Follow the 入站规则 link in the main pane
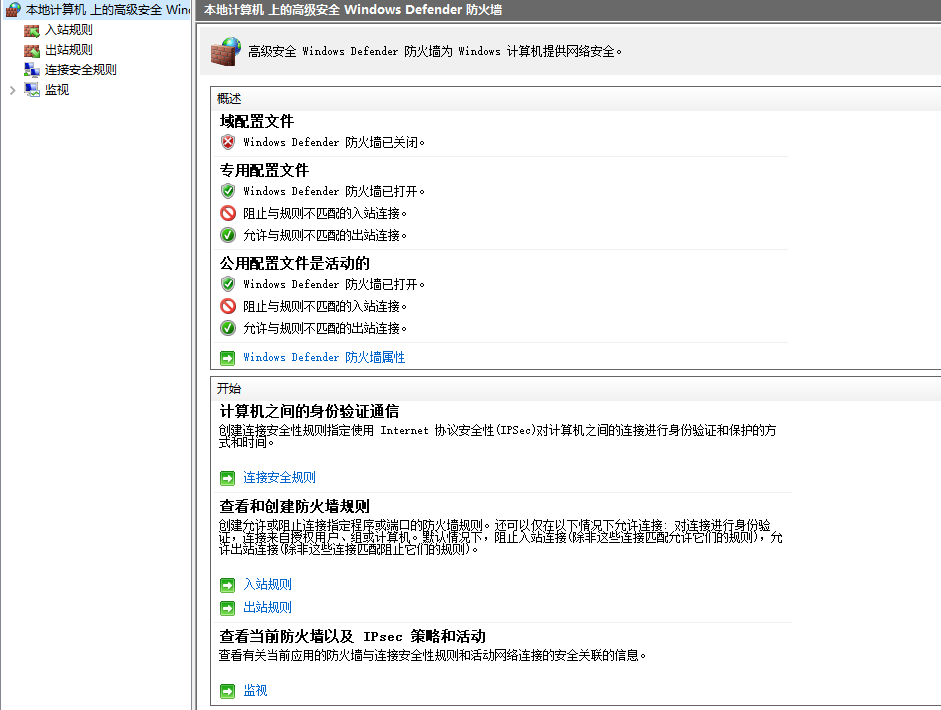This screenshot has width=941, height=710. coord(267,584)
